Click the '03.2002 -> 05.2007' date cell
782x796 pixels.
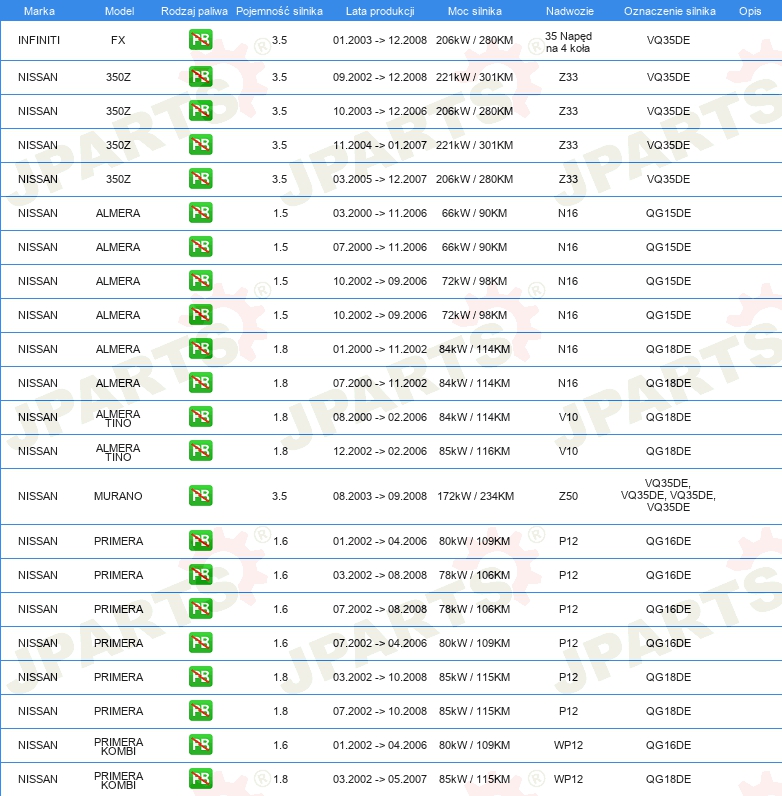click(380, 779)
